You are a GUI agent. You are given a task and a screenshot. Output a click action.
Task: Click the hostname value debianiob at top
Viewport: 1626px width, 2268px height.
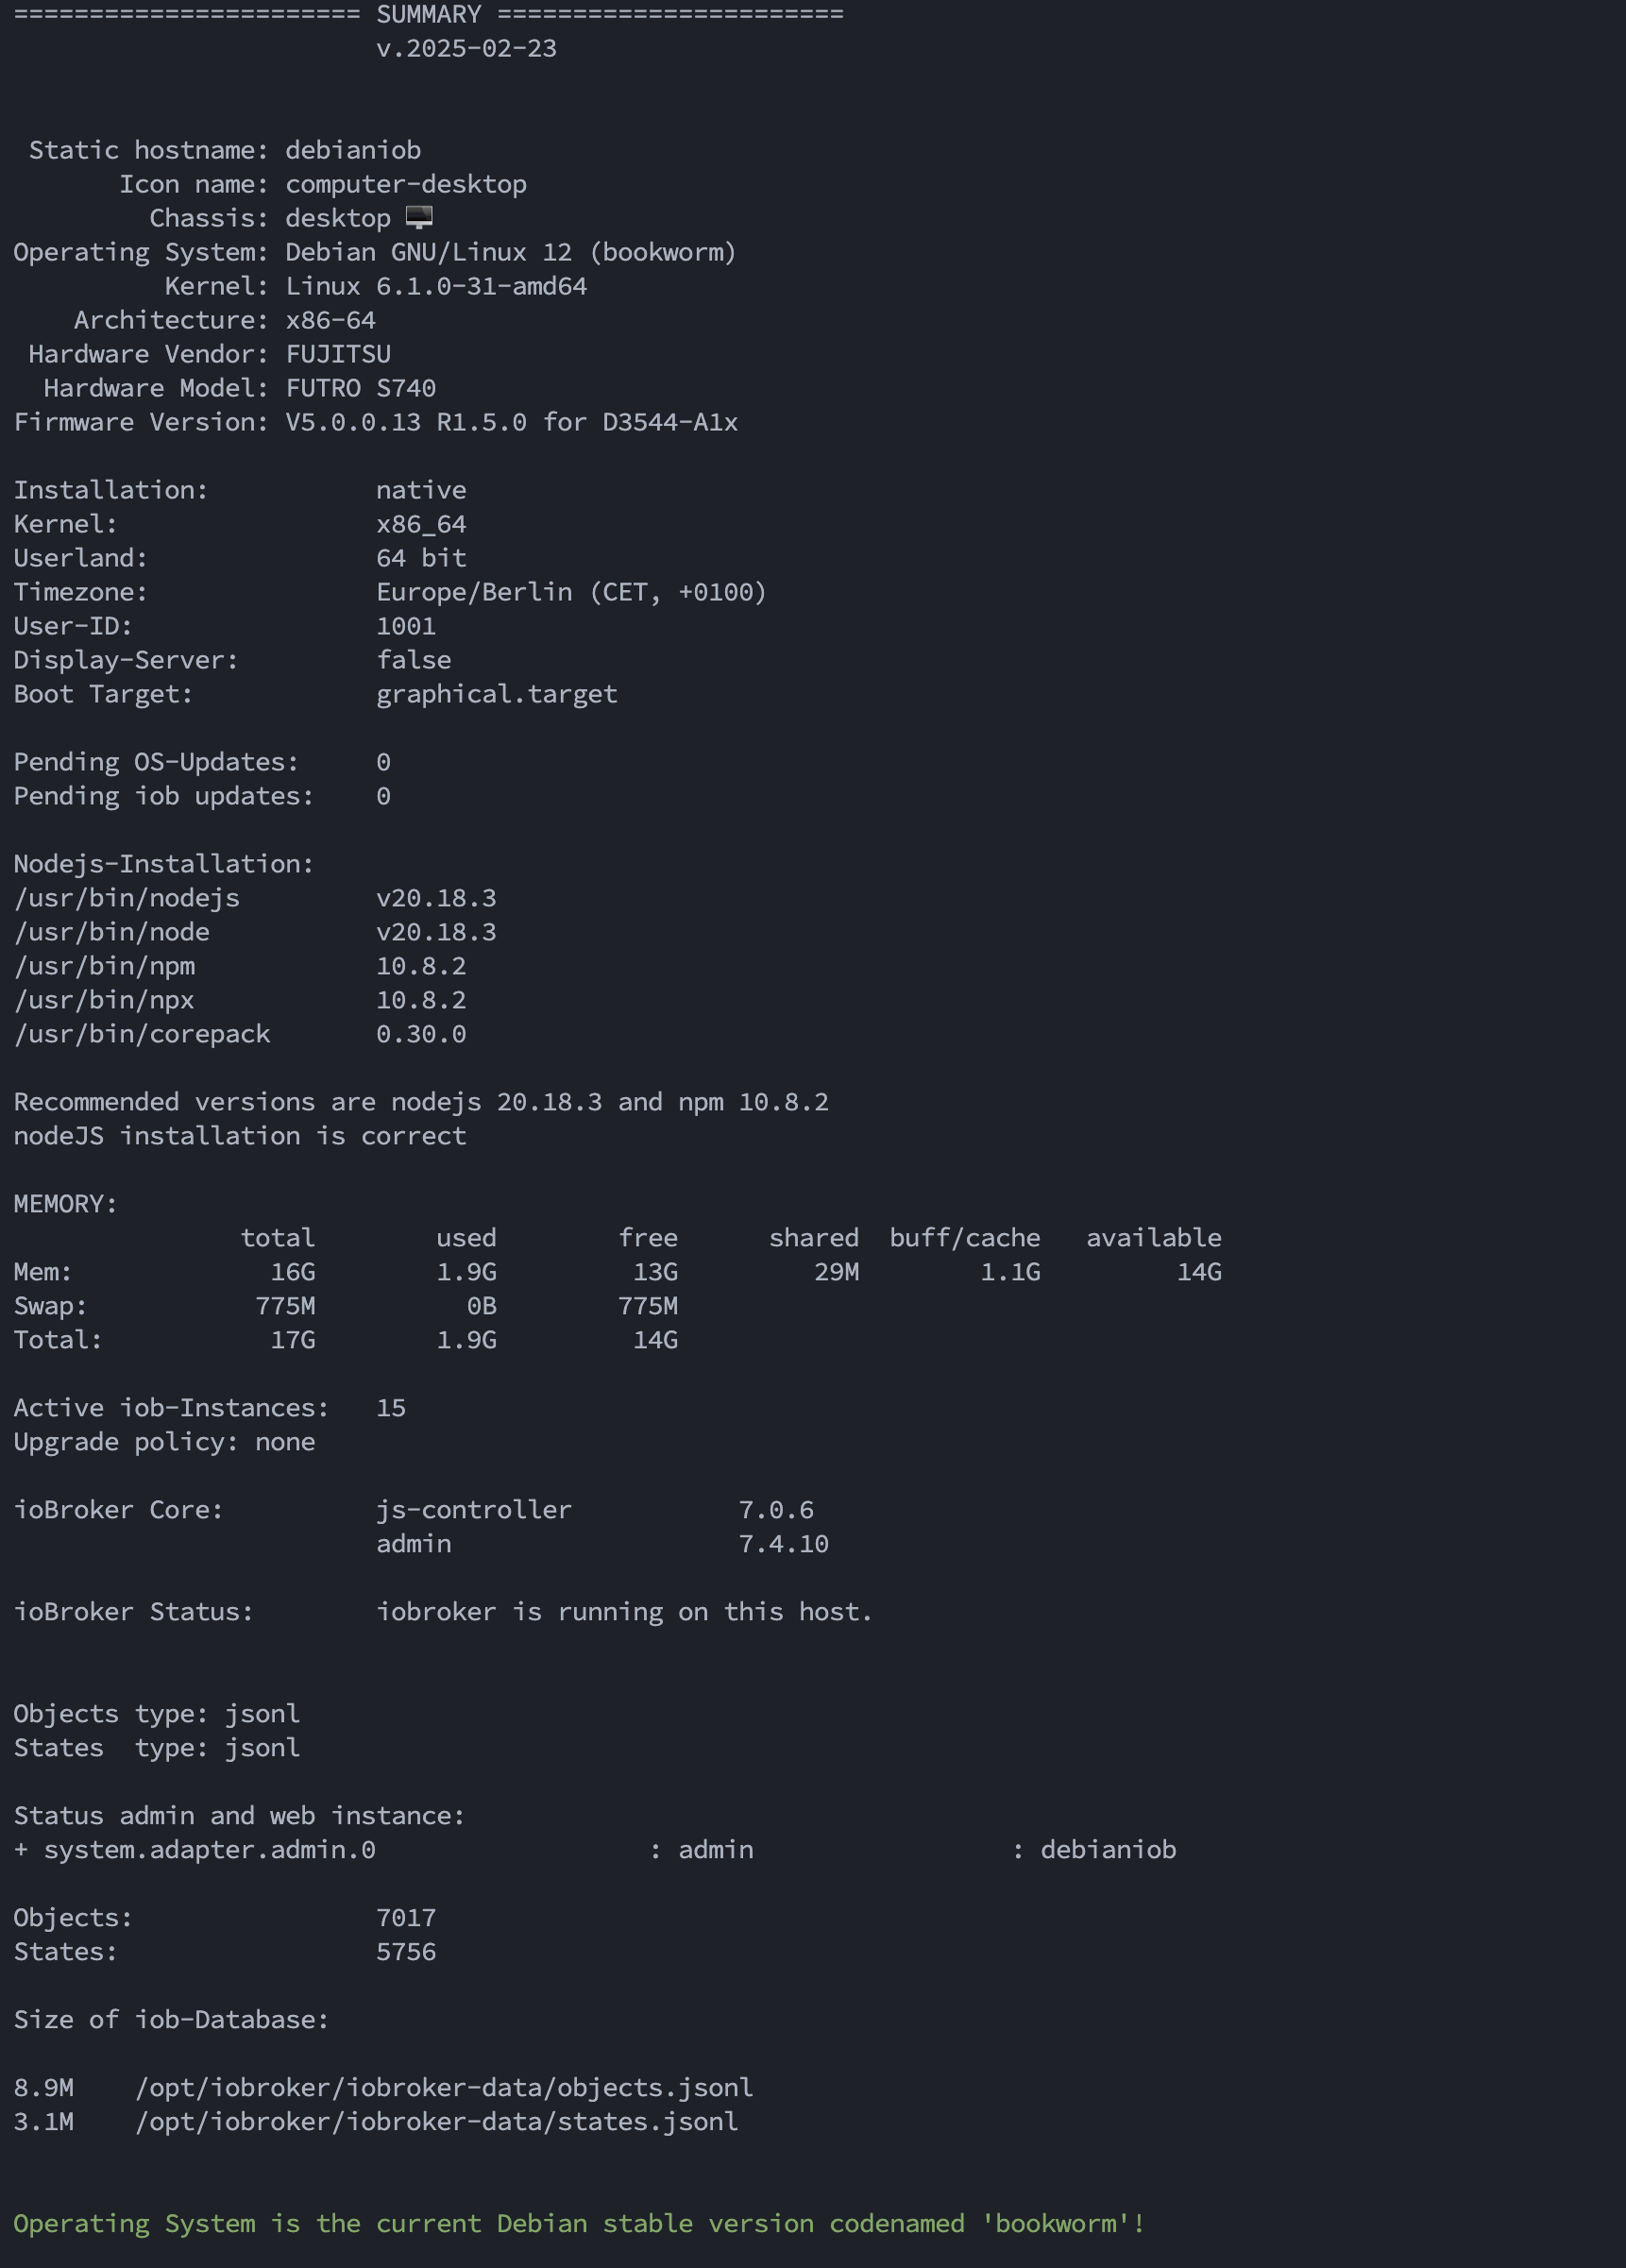[353, 150]
